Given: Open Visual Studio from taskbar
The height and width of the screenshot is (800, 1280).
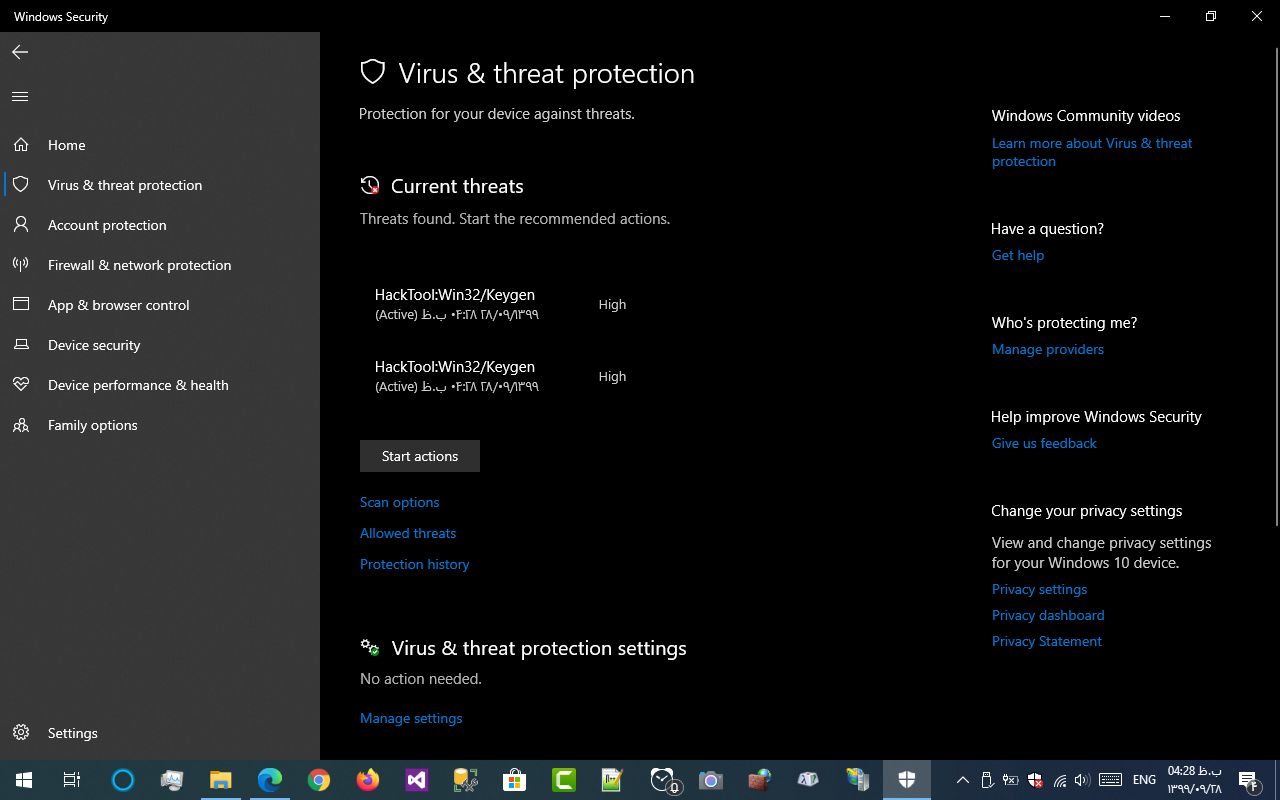Looking at the screenshot, I should coord(416,780).
